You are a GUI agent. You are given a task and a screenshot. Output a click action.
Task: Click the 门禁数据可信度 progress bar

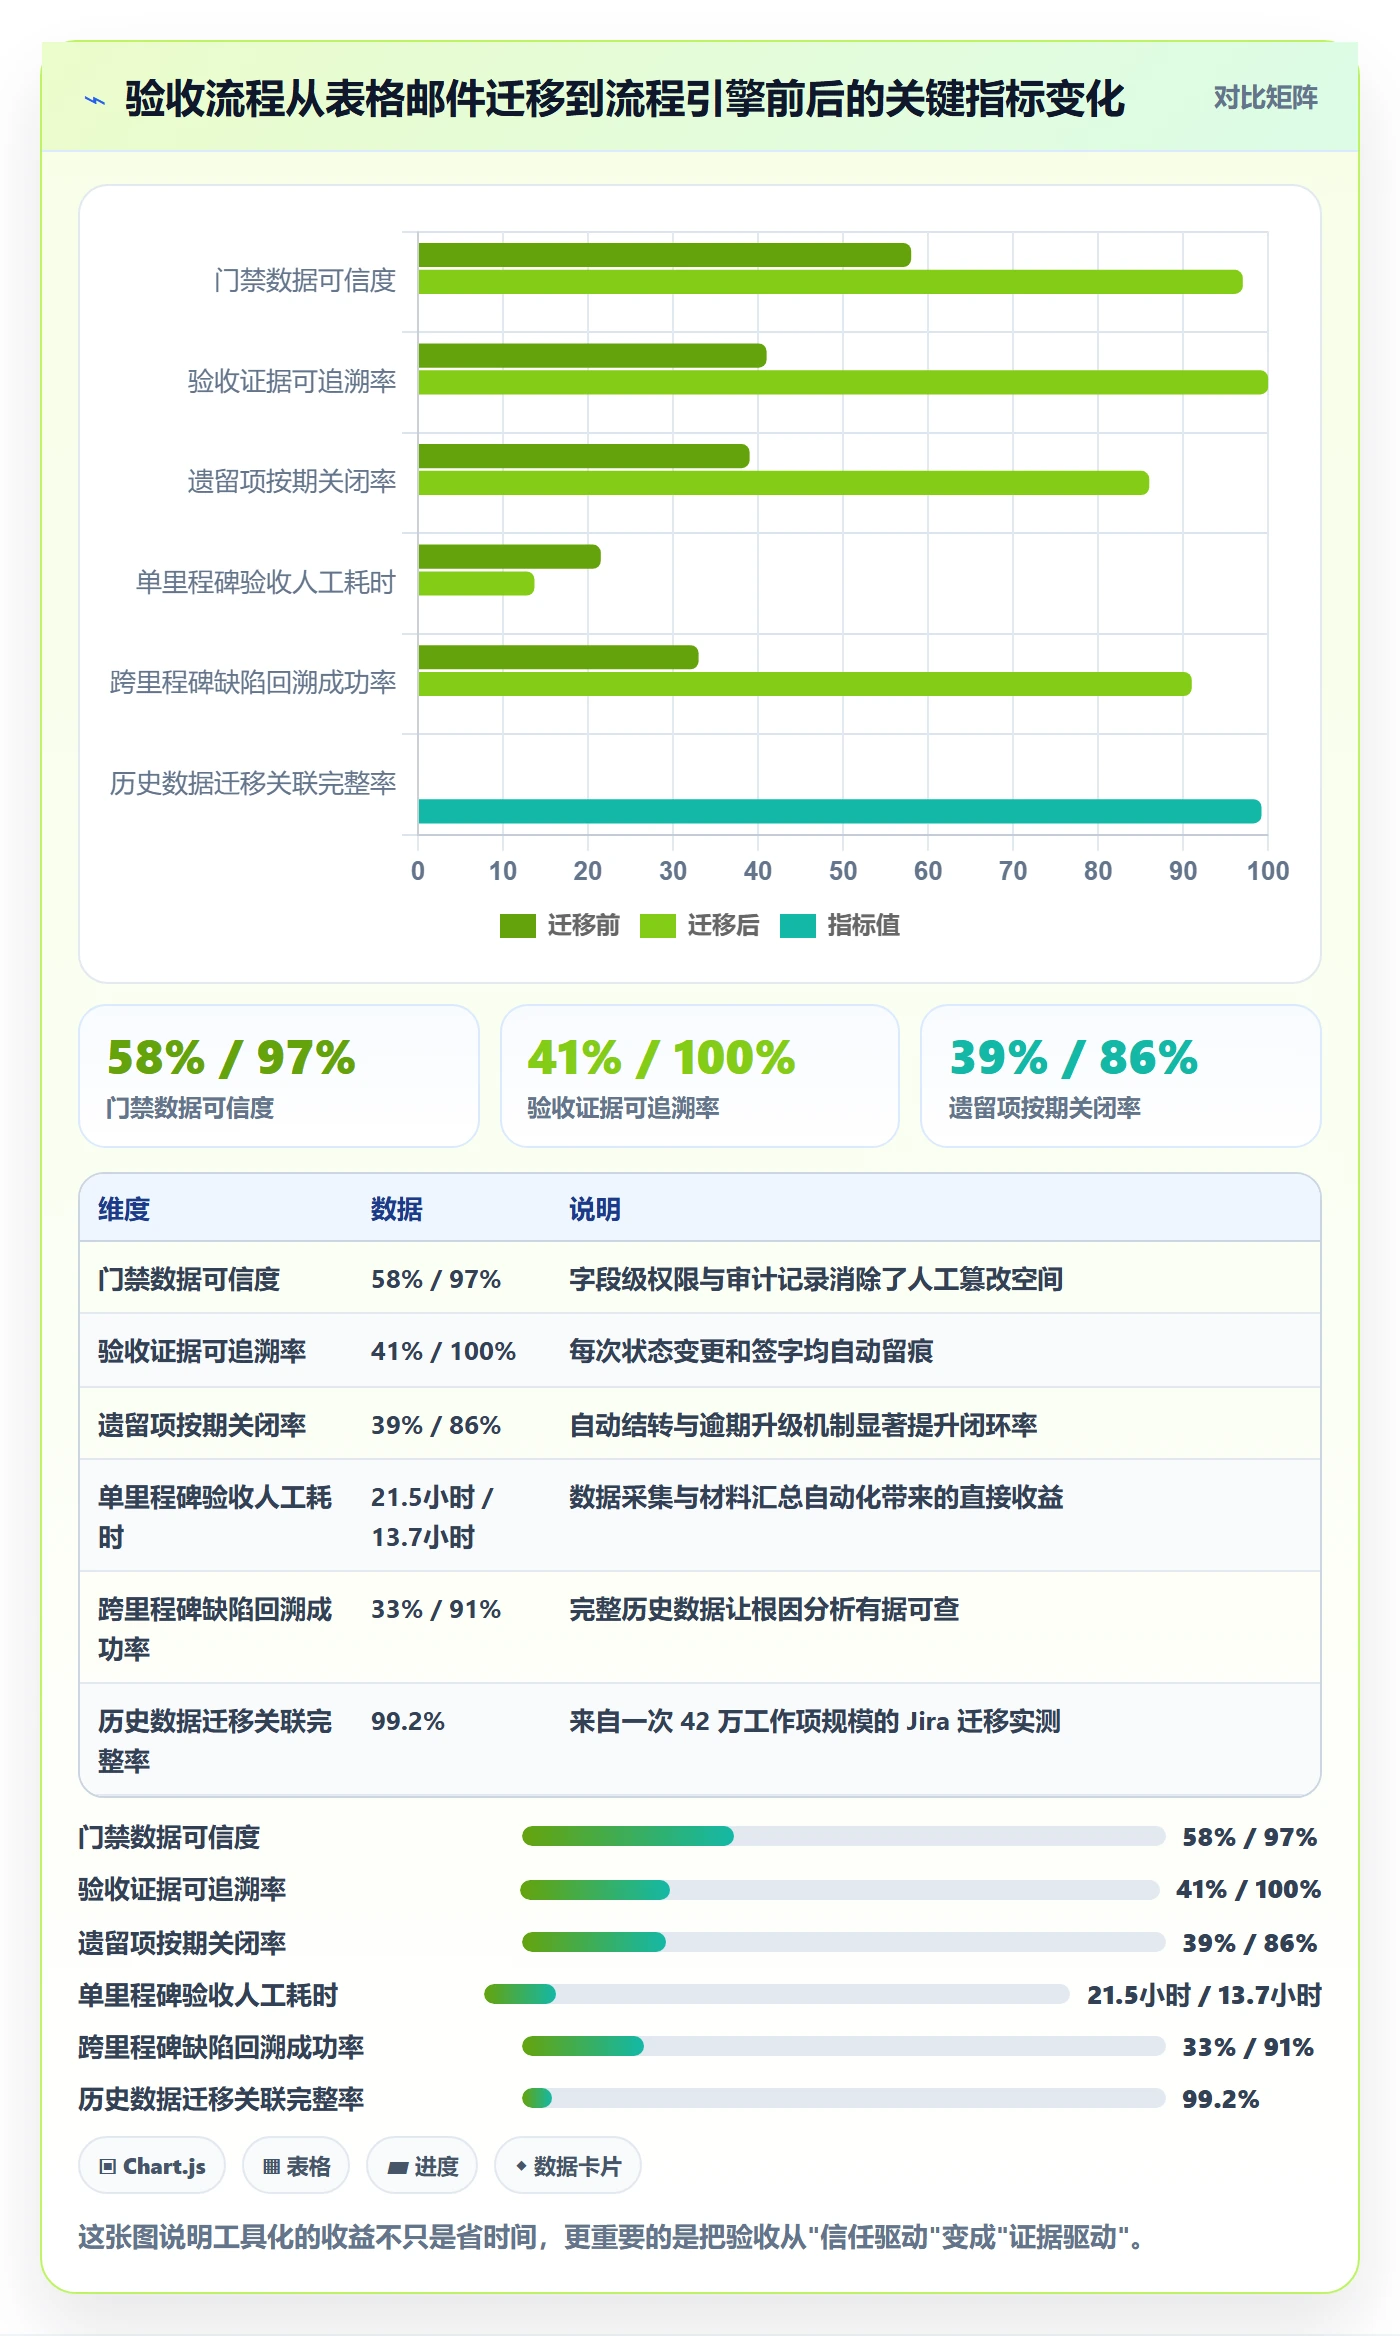point(843,1836)
